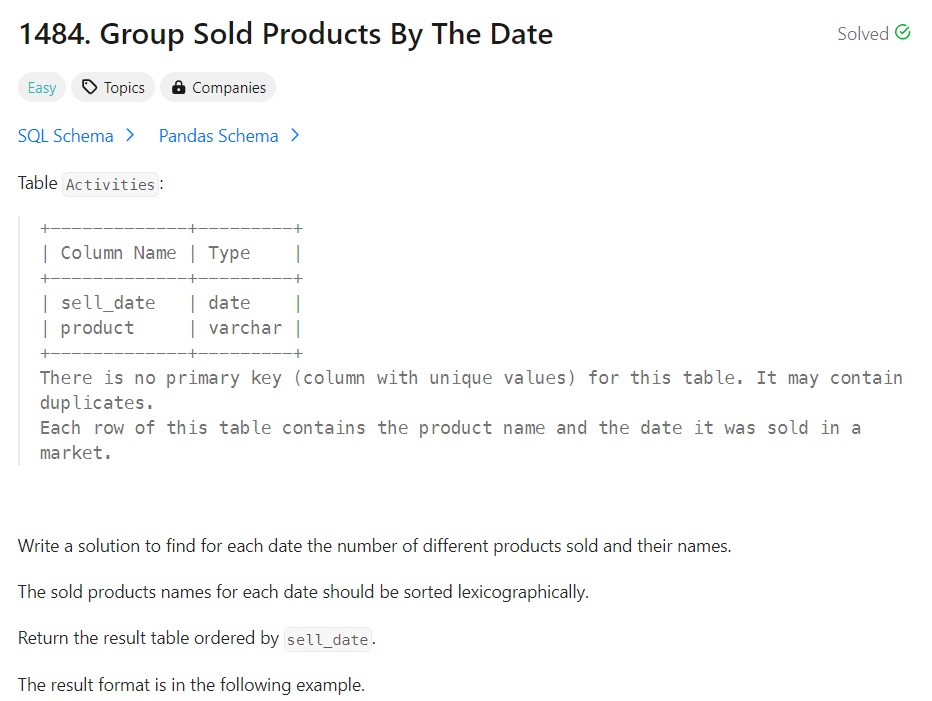The height and width of the screenshot is (701, 932).
Task: Click the lock icon beside Companies
Action: [178, 87]
